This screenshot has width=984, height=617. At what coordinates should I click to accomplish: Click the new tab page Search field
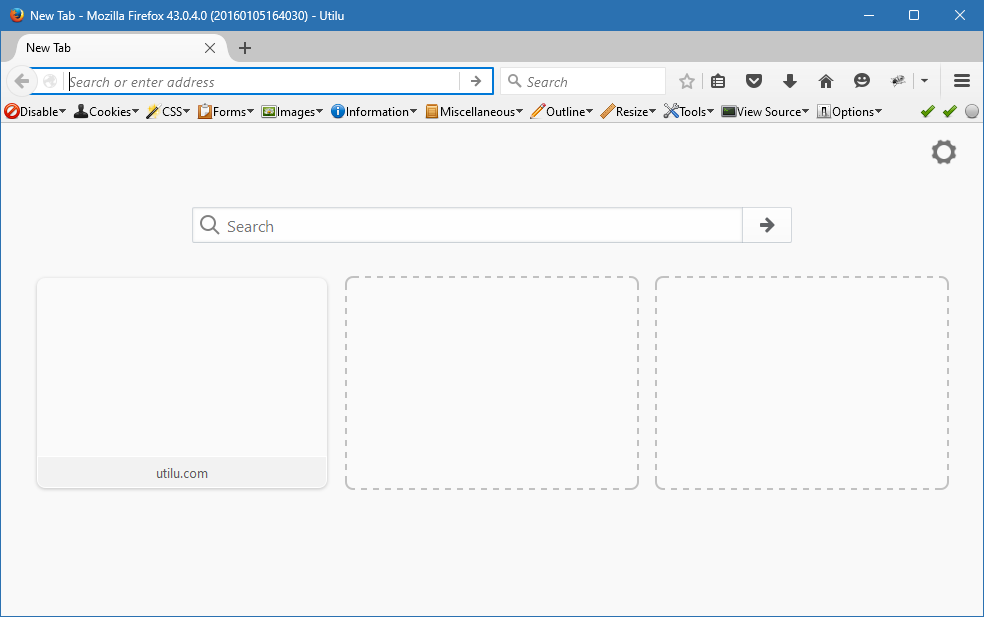tap(467, 225)
